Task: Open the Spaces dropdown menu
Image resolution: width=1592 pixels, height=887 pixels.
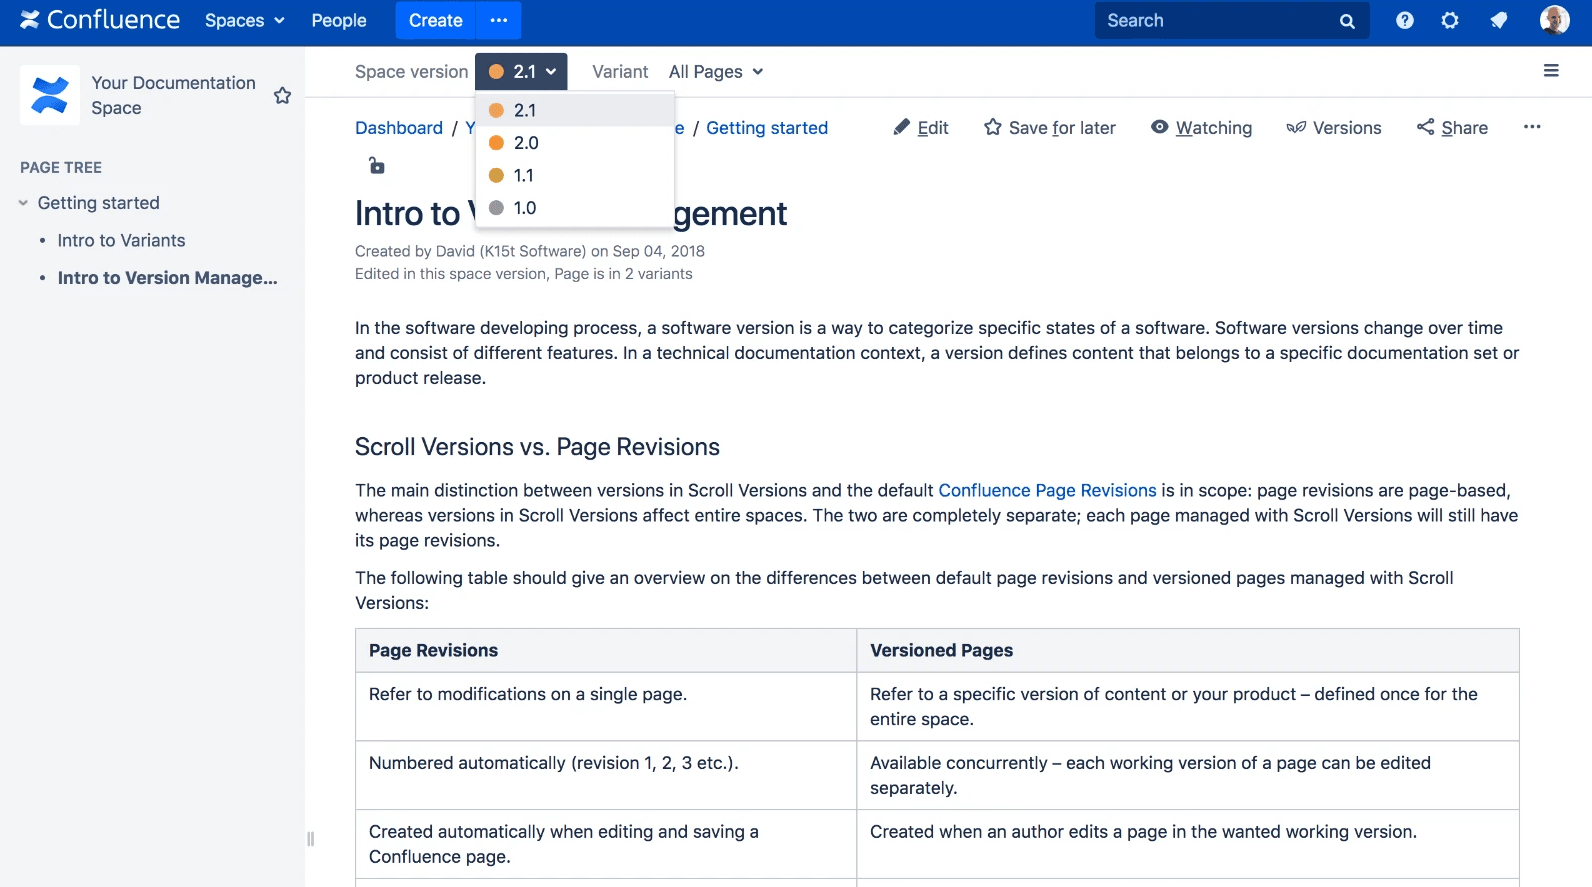Action: click(245, 20)
